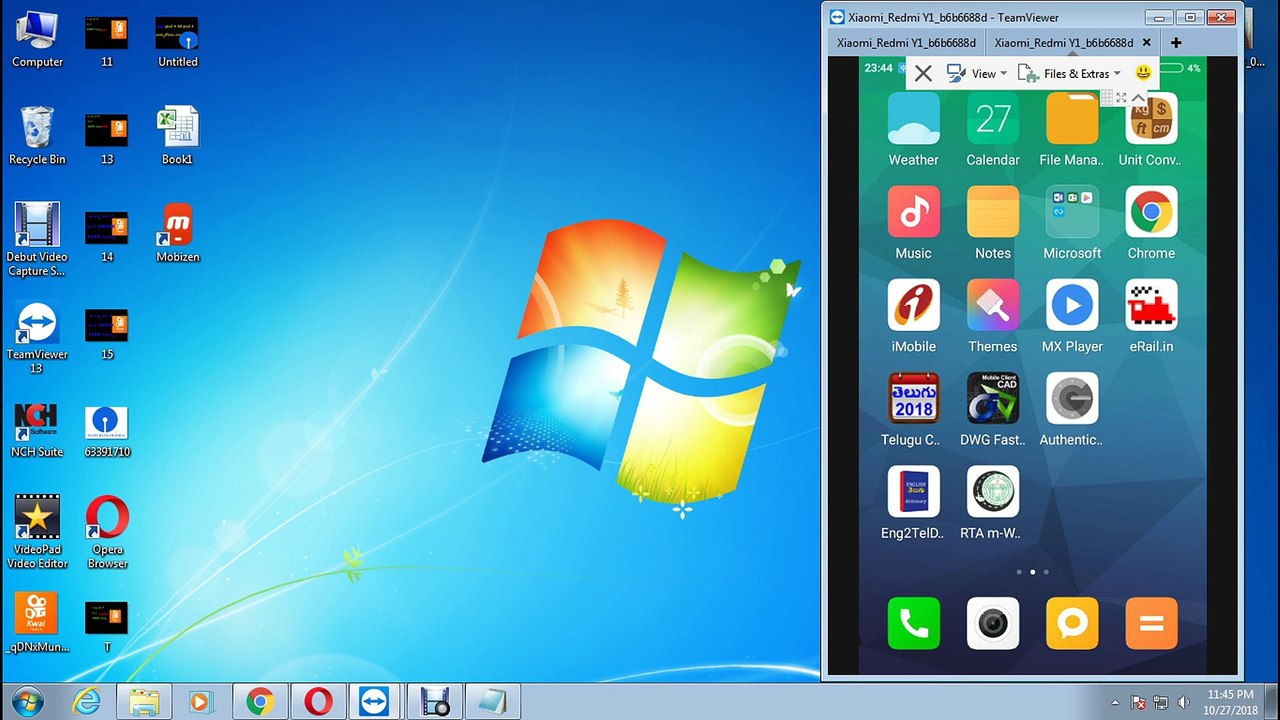This screenshot has width=1280, height=720.
Task: Open the volume control in system tray
Action: tap(1184, 703)
